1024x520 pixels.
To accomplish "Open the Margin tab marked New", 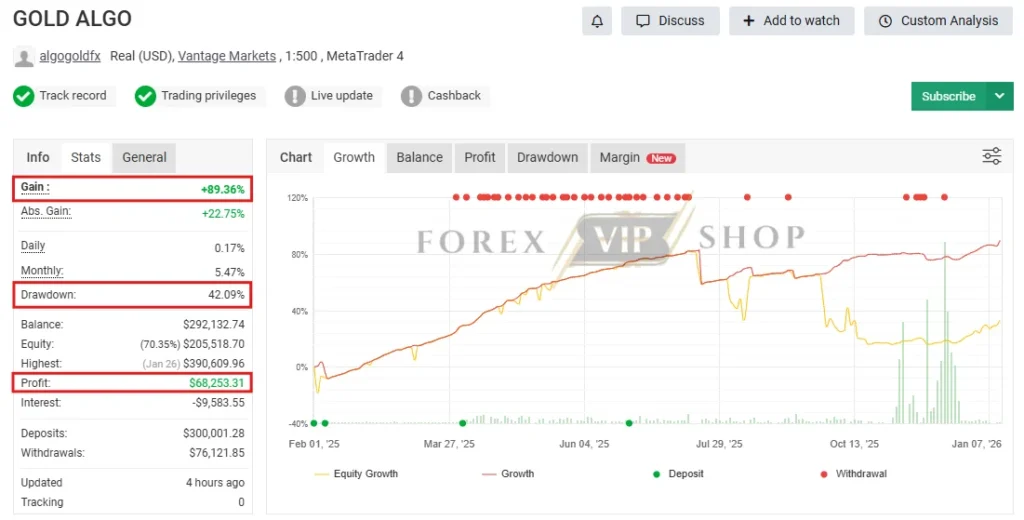I will (637, 157).
